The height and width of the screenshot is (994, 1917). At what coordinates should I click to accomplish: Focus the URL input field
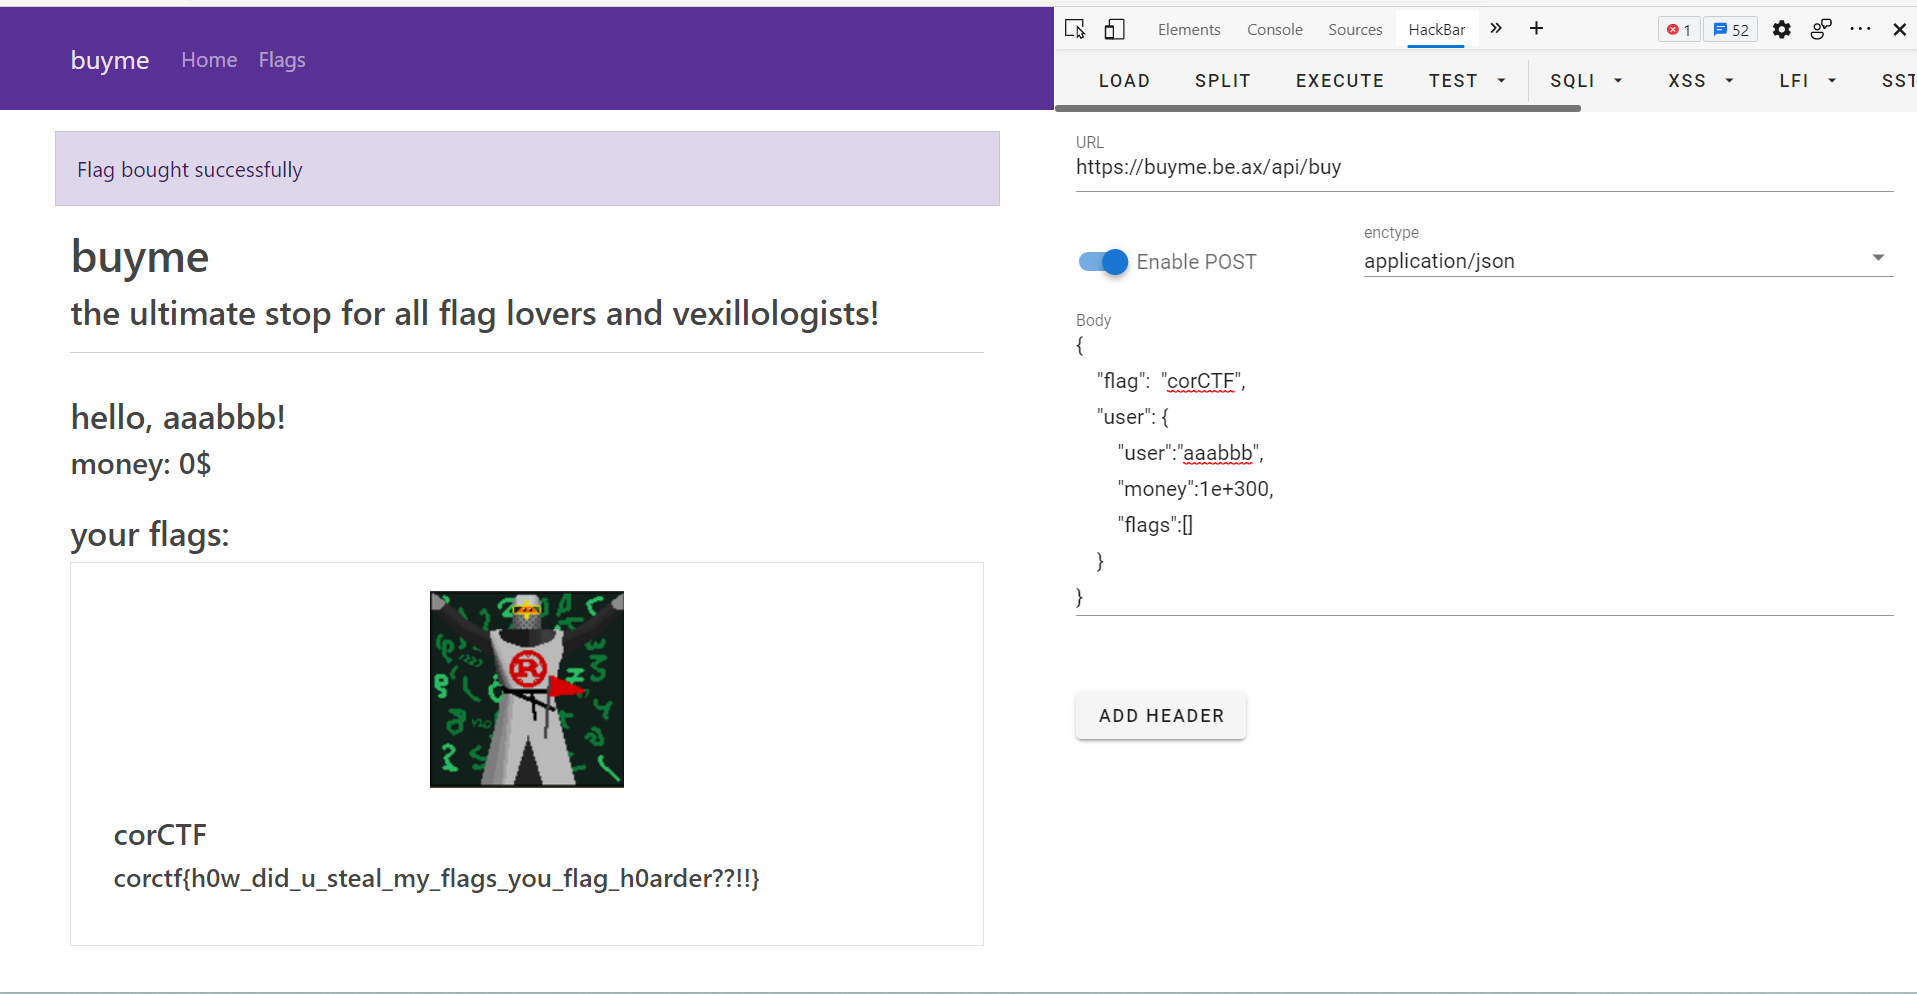pos(1484,168)
